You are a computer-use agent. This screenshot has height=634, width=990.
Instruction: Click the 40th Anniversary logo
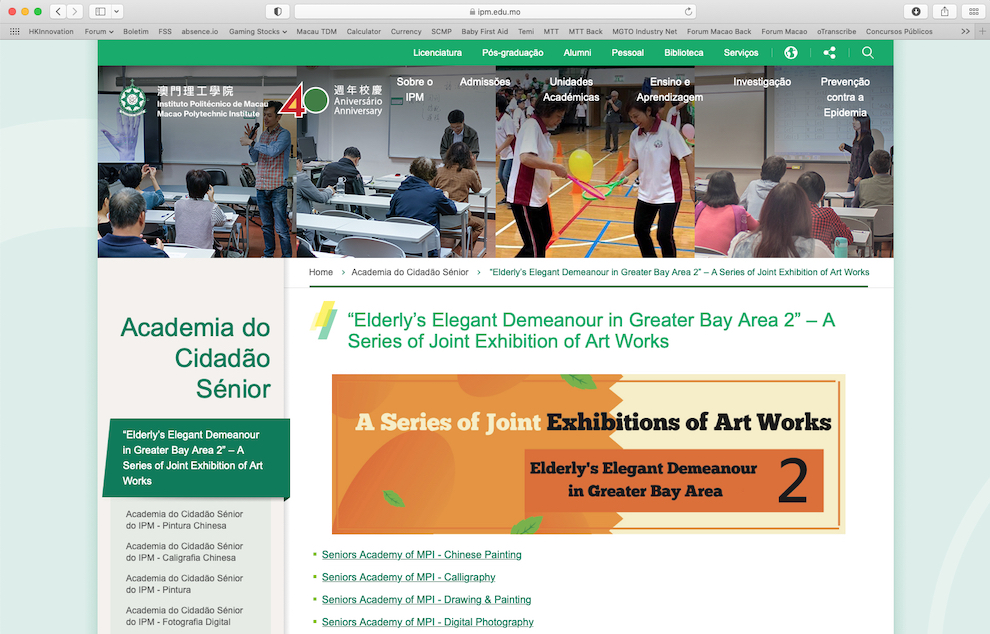pos(330,100)
